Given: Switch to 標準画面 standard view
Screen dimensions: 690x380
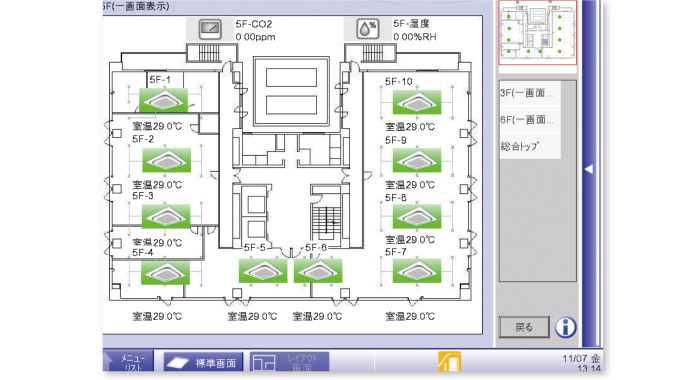Looking at the screenshot, I should 203,363.
